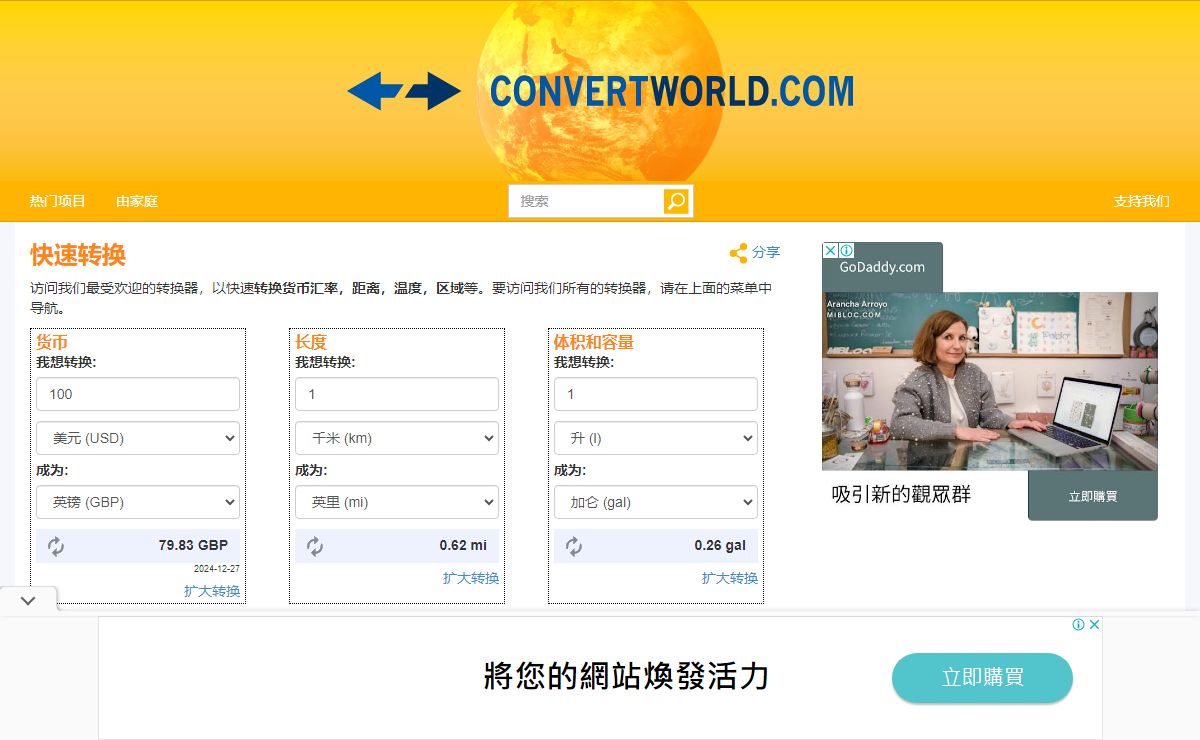Collapse the bottom ad with chevron

click(28, 601)
